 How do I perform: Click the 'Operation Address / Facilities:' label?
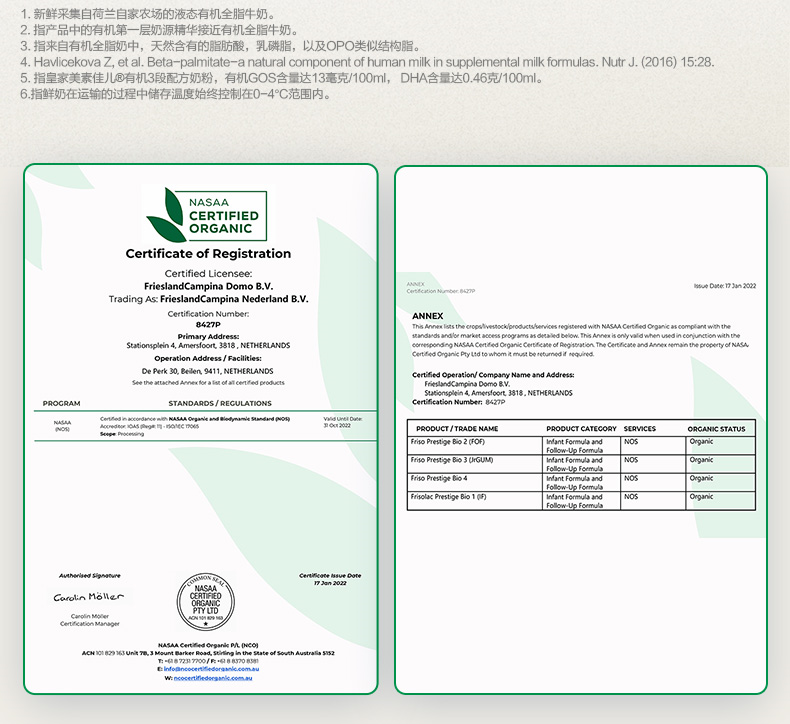tap(208, 358)
